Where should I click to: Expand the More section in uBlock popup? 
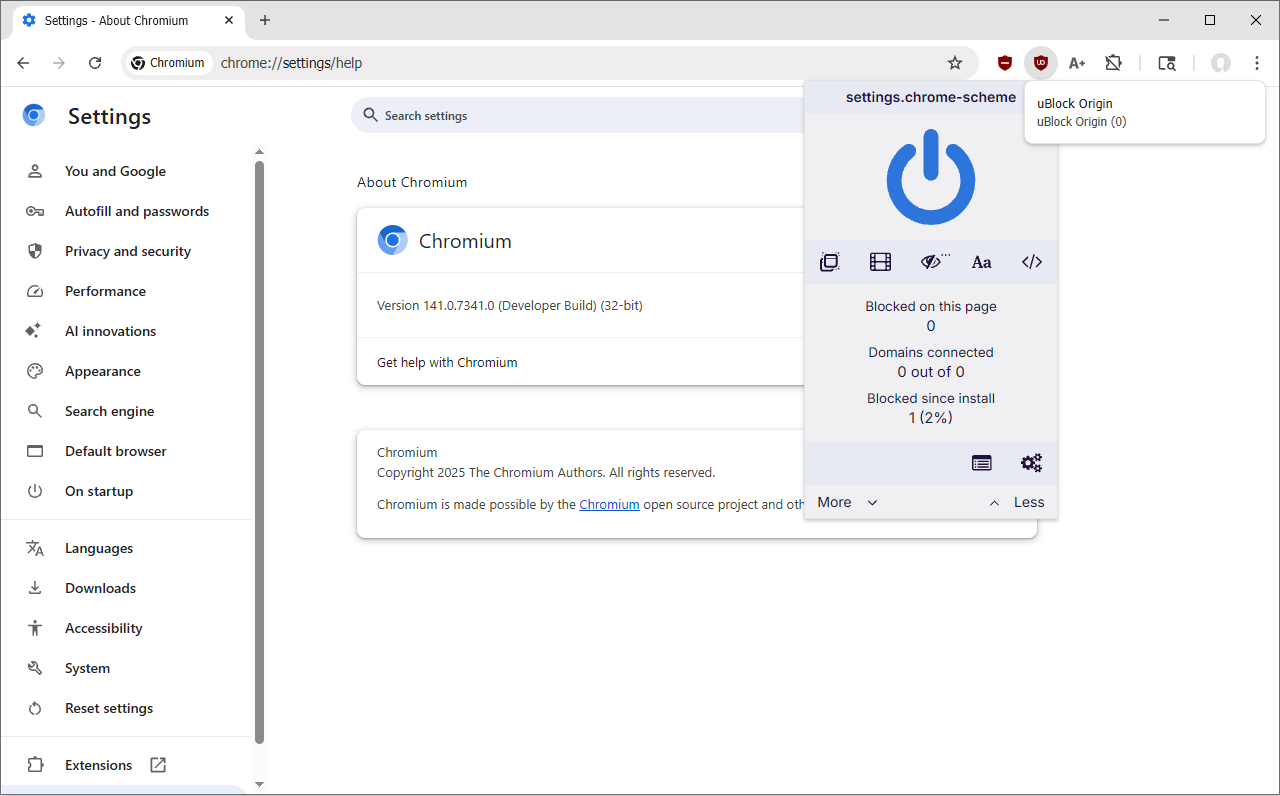click(847, 502)
